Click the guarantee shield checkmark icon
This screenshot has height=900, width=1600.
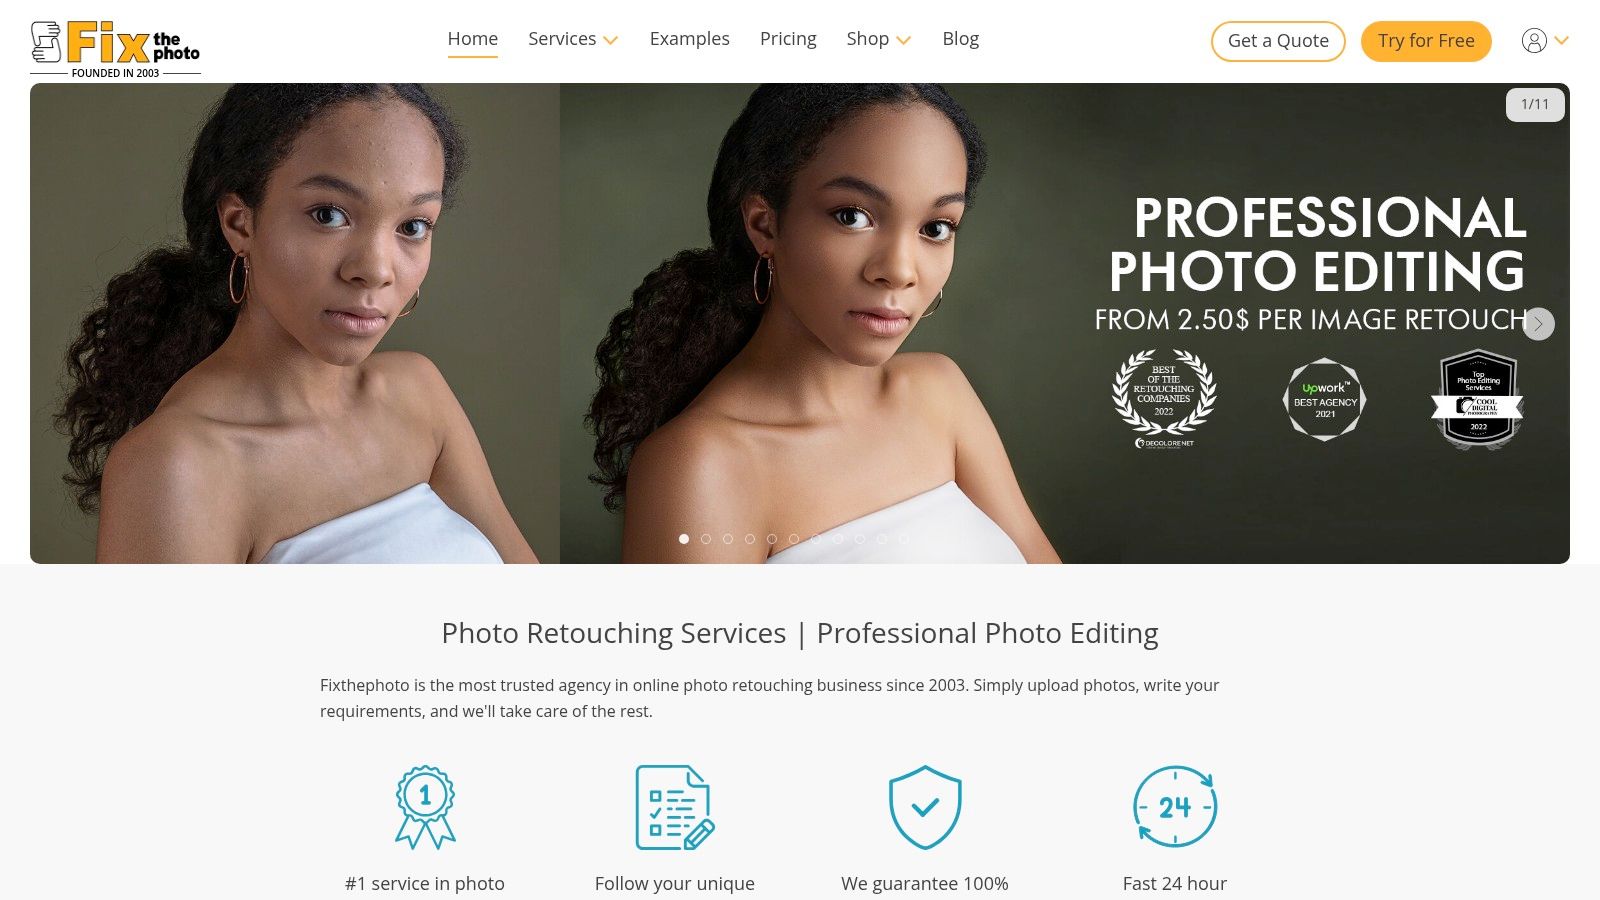tap(925, 807)
